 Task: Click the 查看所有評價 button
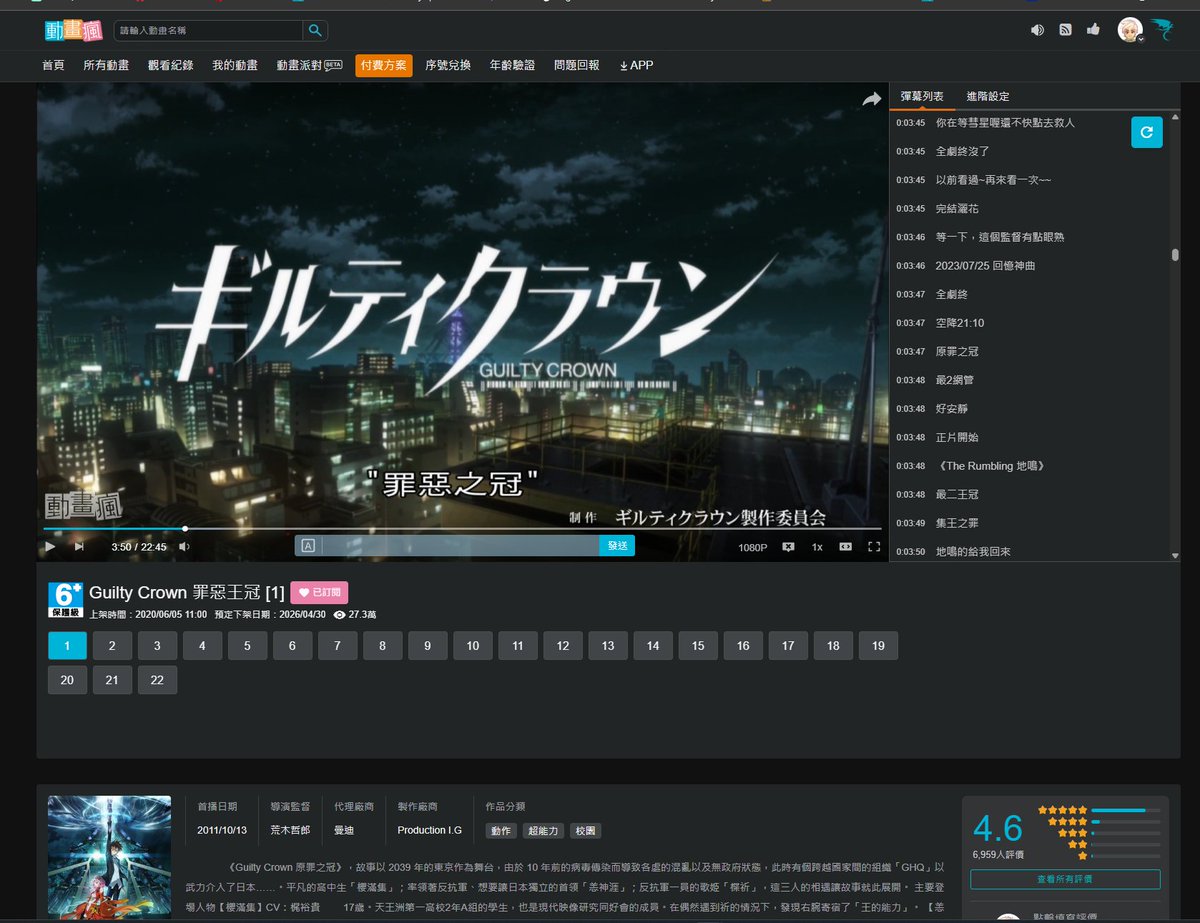coord(1066,879)
